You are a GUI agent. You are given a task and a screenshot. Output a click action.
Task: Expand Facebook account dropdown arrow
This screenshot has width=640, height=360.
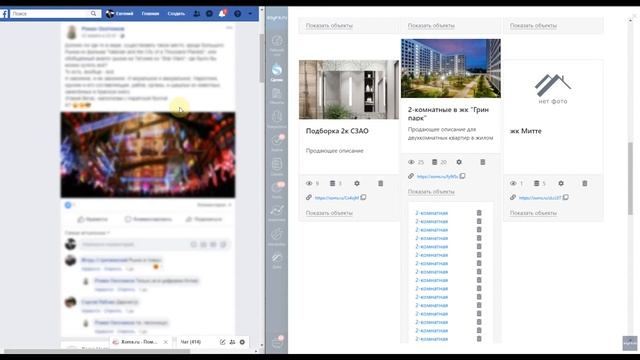[250, 13]
